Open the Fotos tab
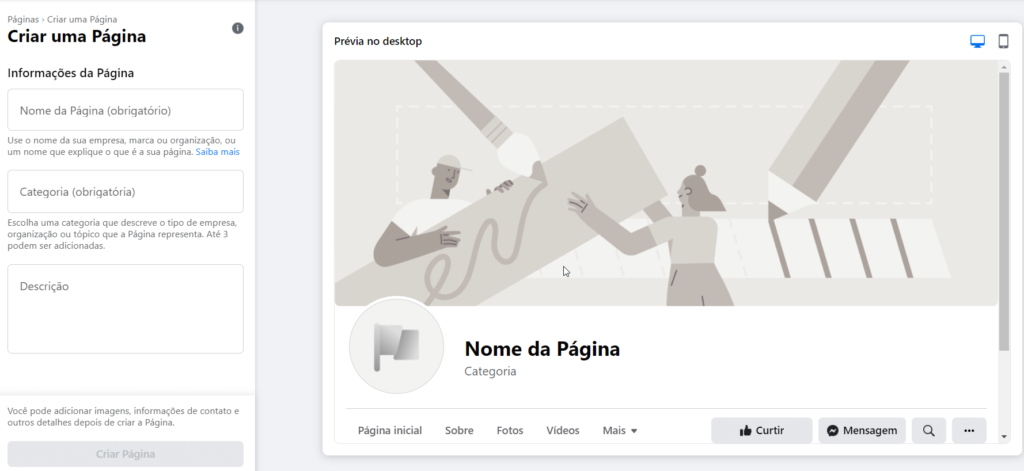 510,430
